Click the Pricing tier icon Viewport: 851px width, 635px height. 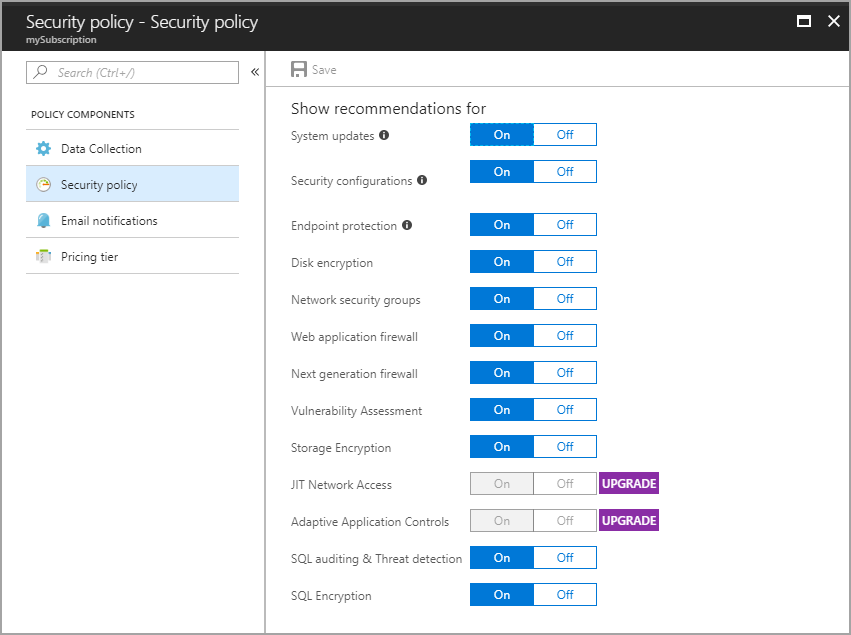[43, 256]
